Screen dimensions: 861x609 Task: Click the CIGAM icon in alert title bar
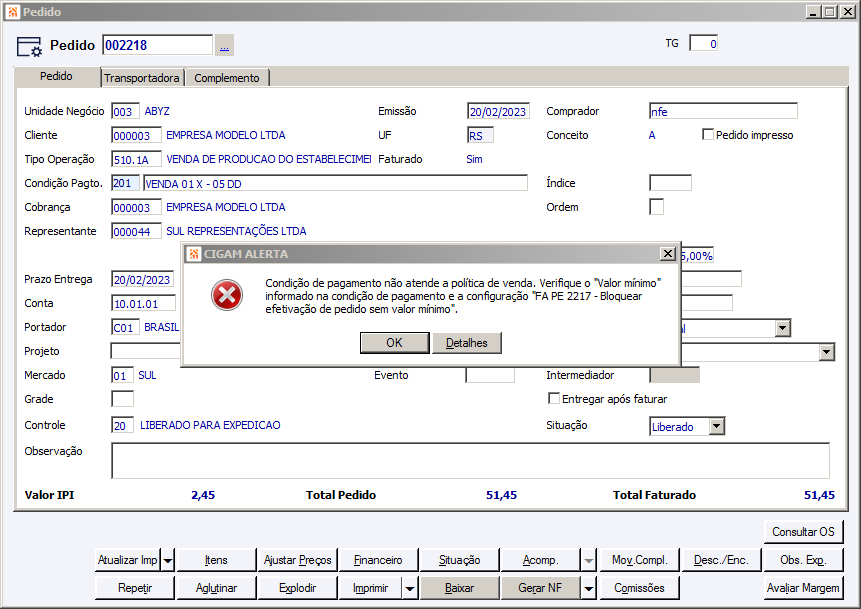194,254
